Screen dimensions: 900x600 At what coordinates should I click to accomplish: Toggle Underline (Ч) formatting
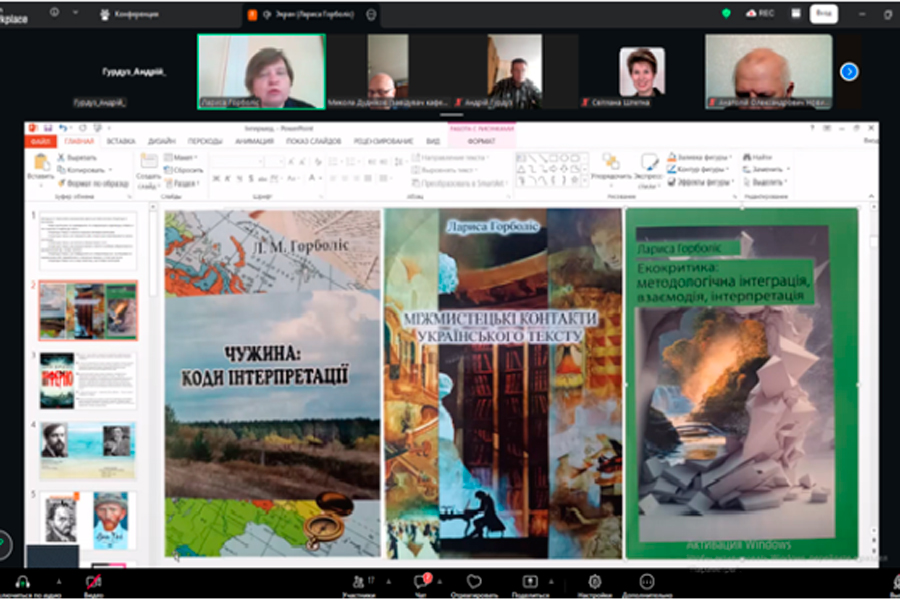(239, 179)
